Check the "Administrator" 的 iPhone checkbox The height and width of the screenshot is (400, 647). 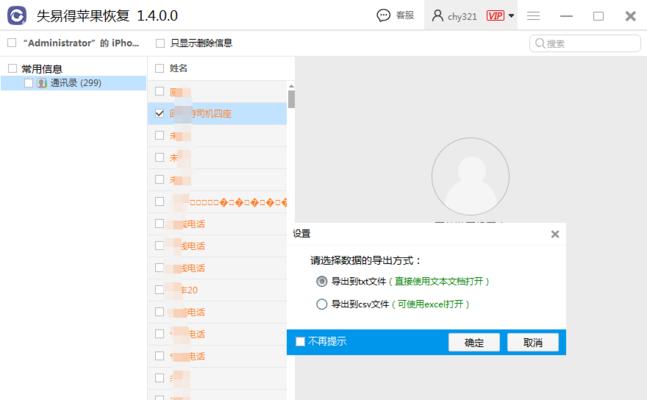click(12, 43)
